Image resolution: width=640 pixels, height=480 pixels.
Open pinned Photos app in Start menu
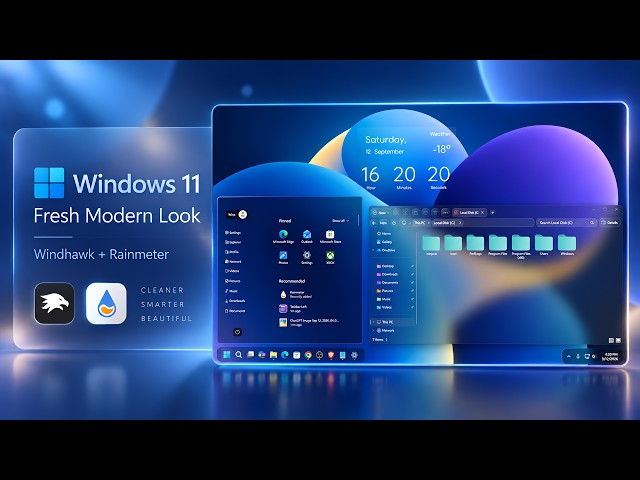pos(283,258)
